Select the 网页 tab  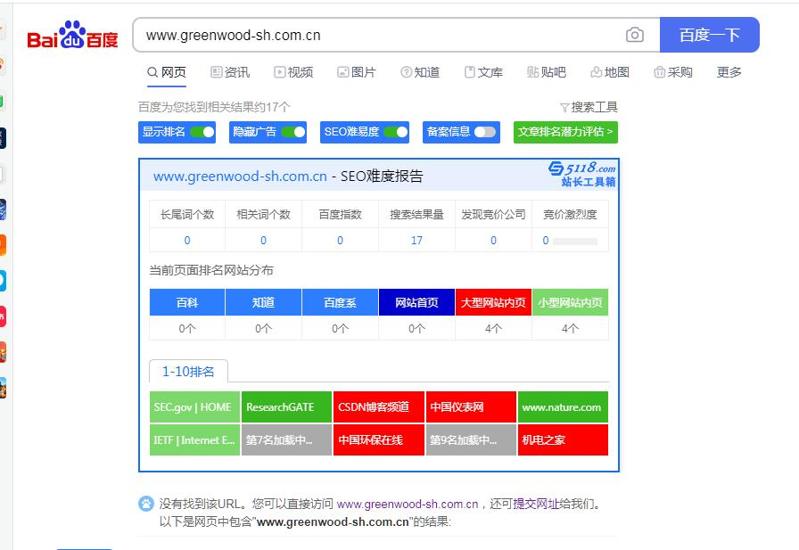coord(167,72)
